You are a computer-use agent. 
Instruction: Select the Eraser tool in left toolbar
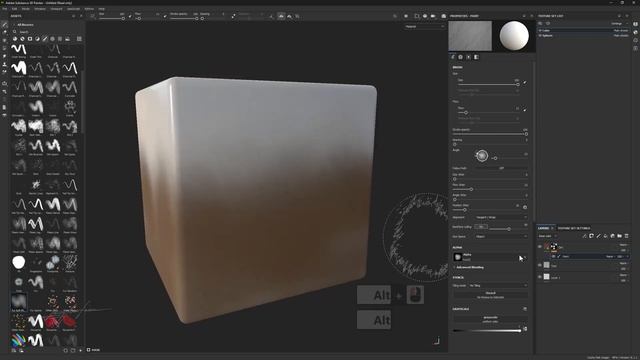pos(4,32)
